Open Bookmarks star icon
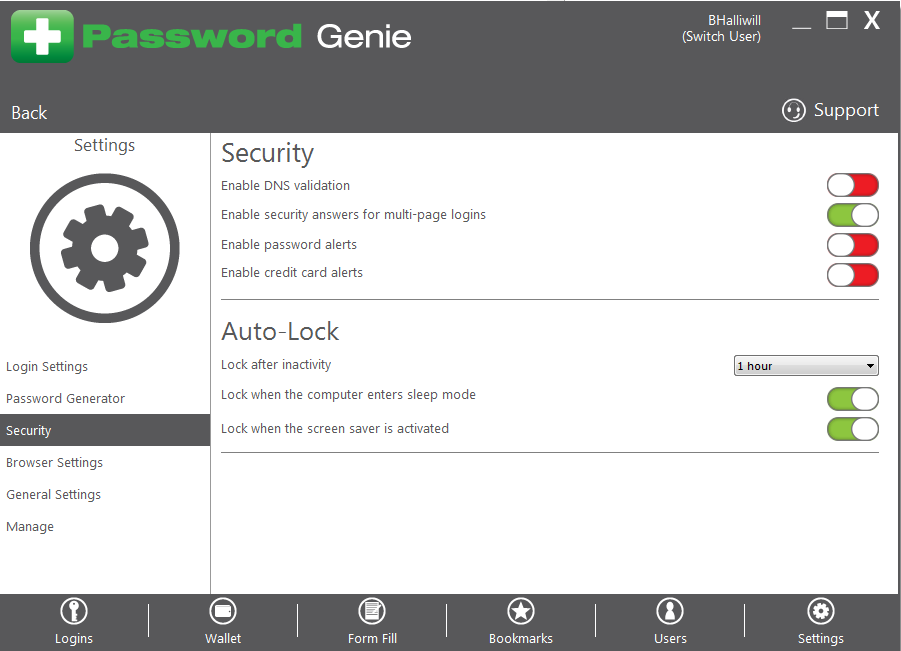Image resolution: width=901 pixels, height=651 pixels. (521, 611)
